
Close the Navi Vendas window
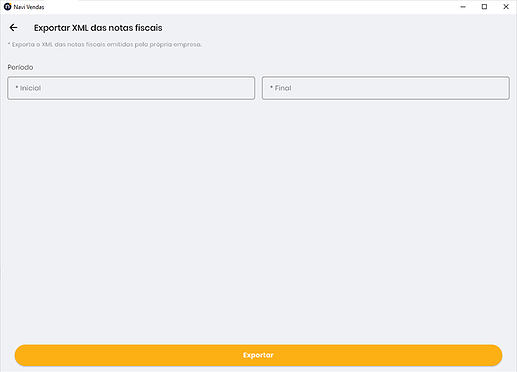point(506,7)
